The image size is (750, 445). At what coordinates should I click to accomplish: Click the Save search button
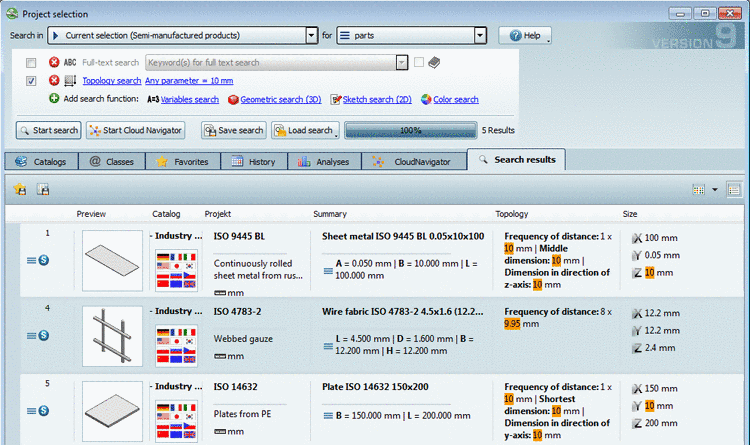tap(234, 130)
